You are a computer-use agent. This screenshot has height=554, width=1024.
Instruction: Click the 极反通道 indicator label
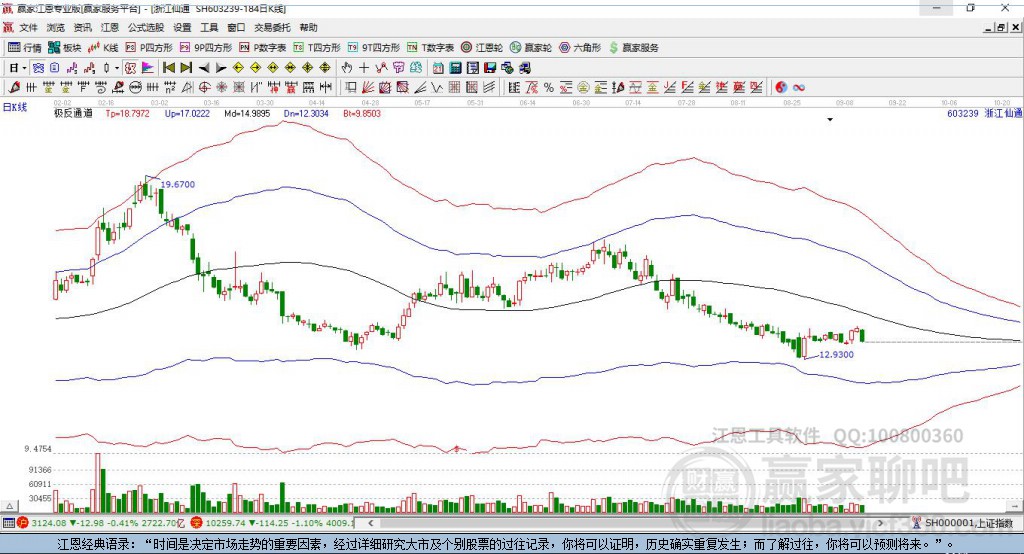tap(72, 113)
